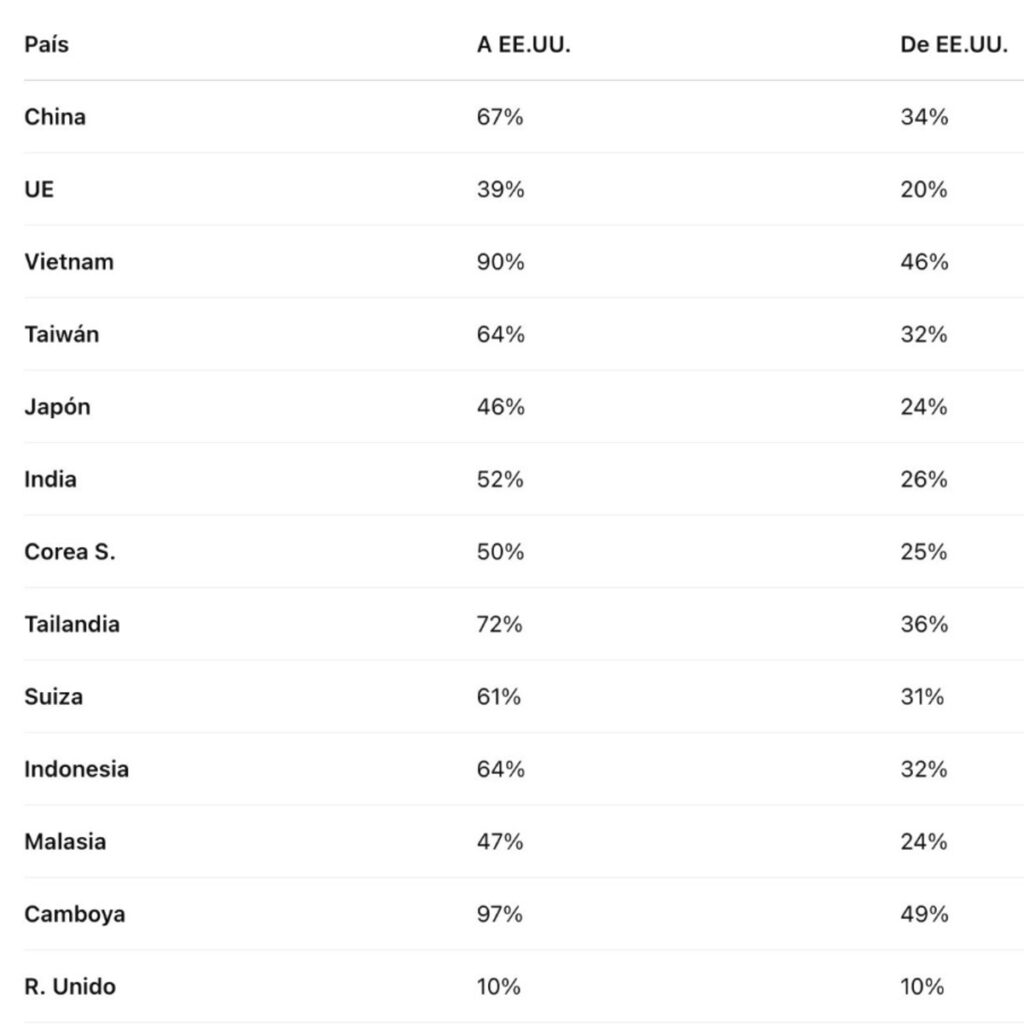Select the Taiwán country cell

62,334
